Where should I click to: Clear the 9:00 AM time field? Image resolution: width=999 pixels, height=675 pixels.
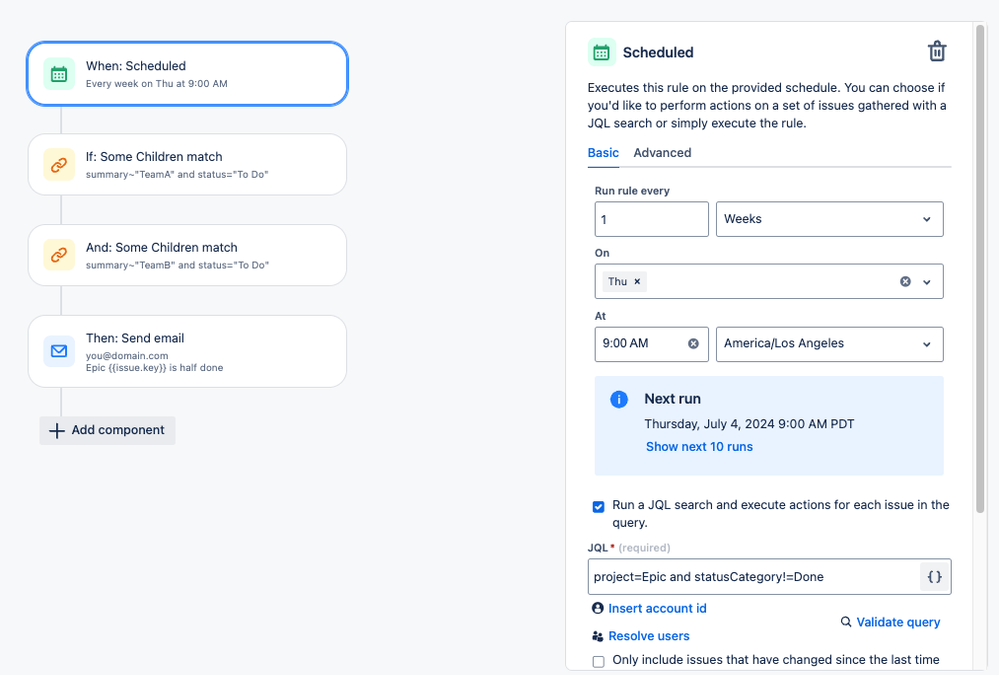pyautogui.click(x=693, y=344)
